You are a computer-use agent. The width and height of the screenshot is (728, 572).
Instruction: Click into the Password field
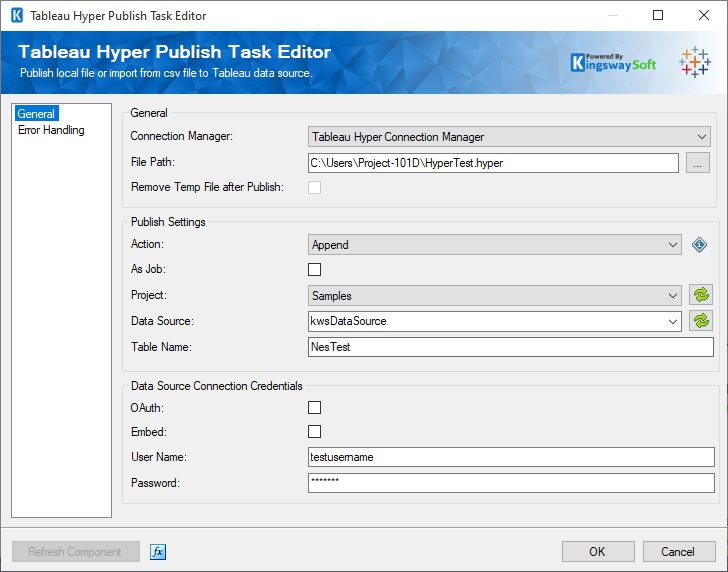coord(511,483)
